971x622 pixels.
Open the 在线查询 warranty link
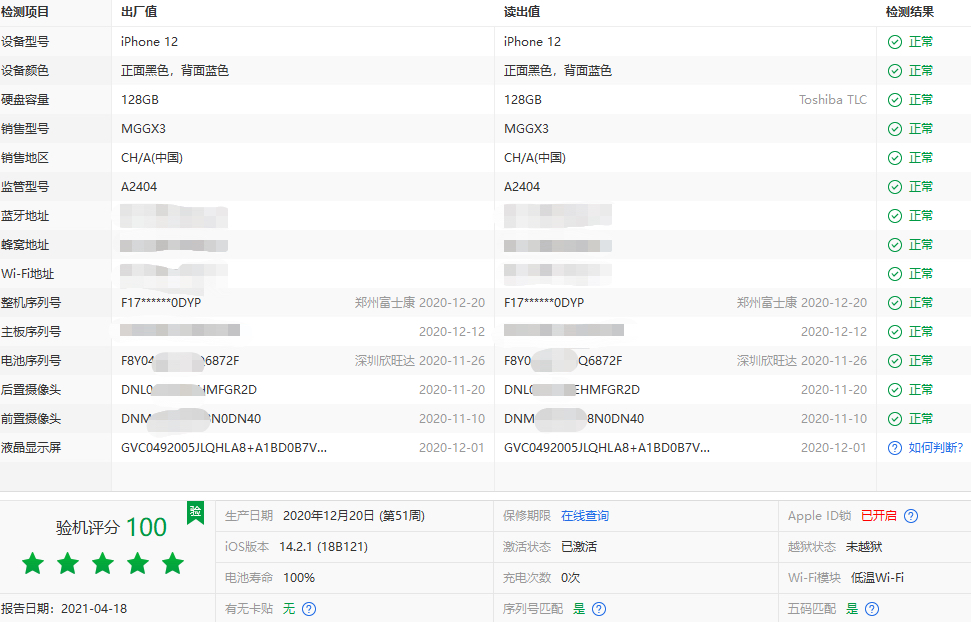585,516
